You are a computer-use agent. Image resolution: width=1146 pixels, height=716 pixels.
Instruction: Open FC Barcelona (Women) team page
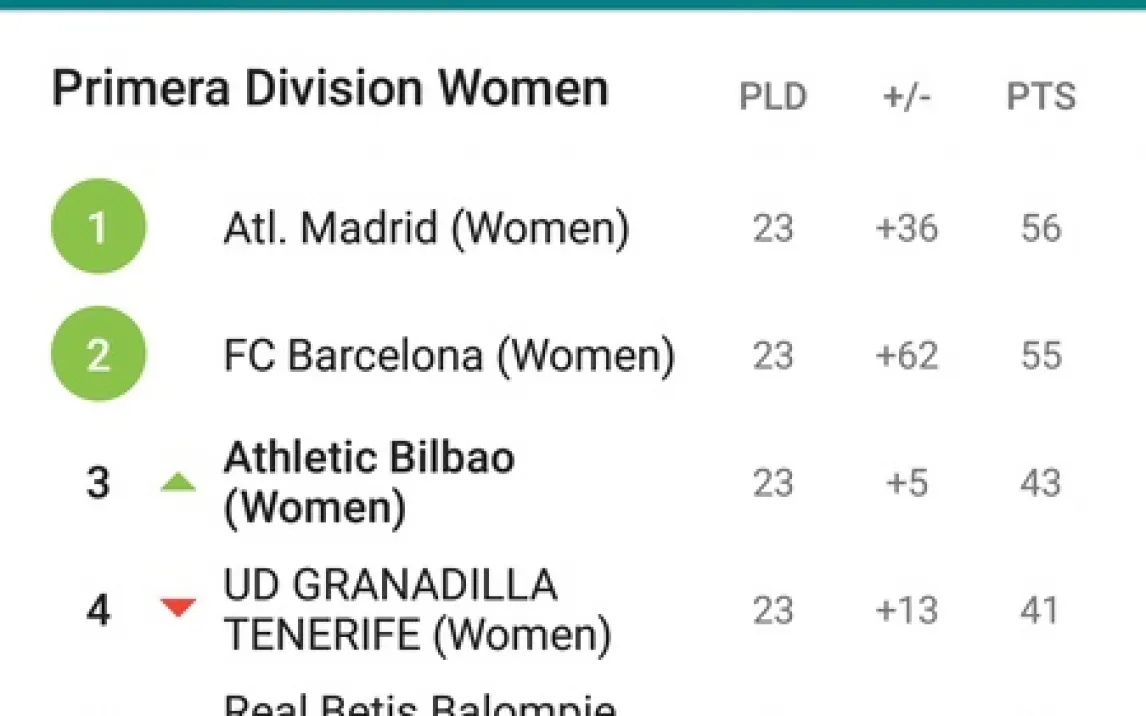coord(449,356)
